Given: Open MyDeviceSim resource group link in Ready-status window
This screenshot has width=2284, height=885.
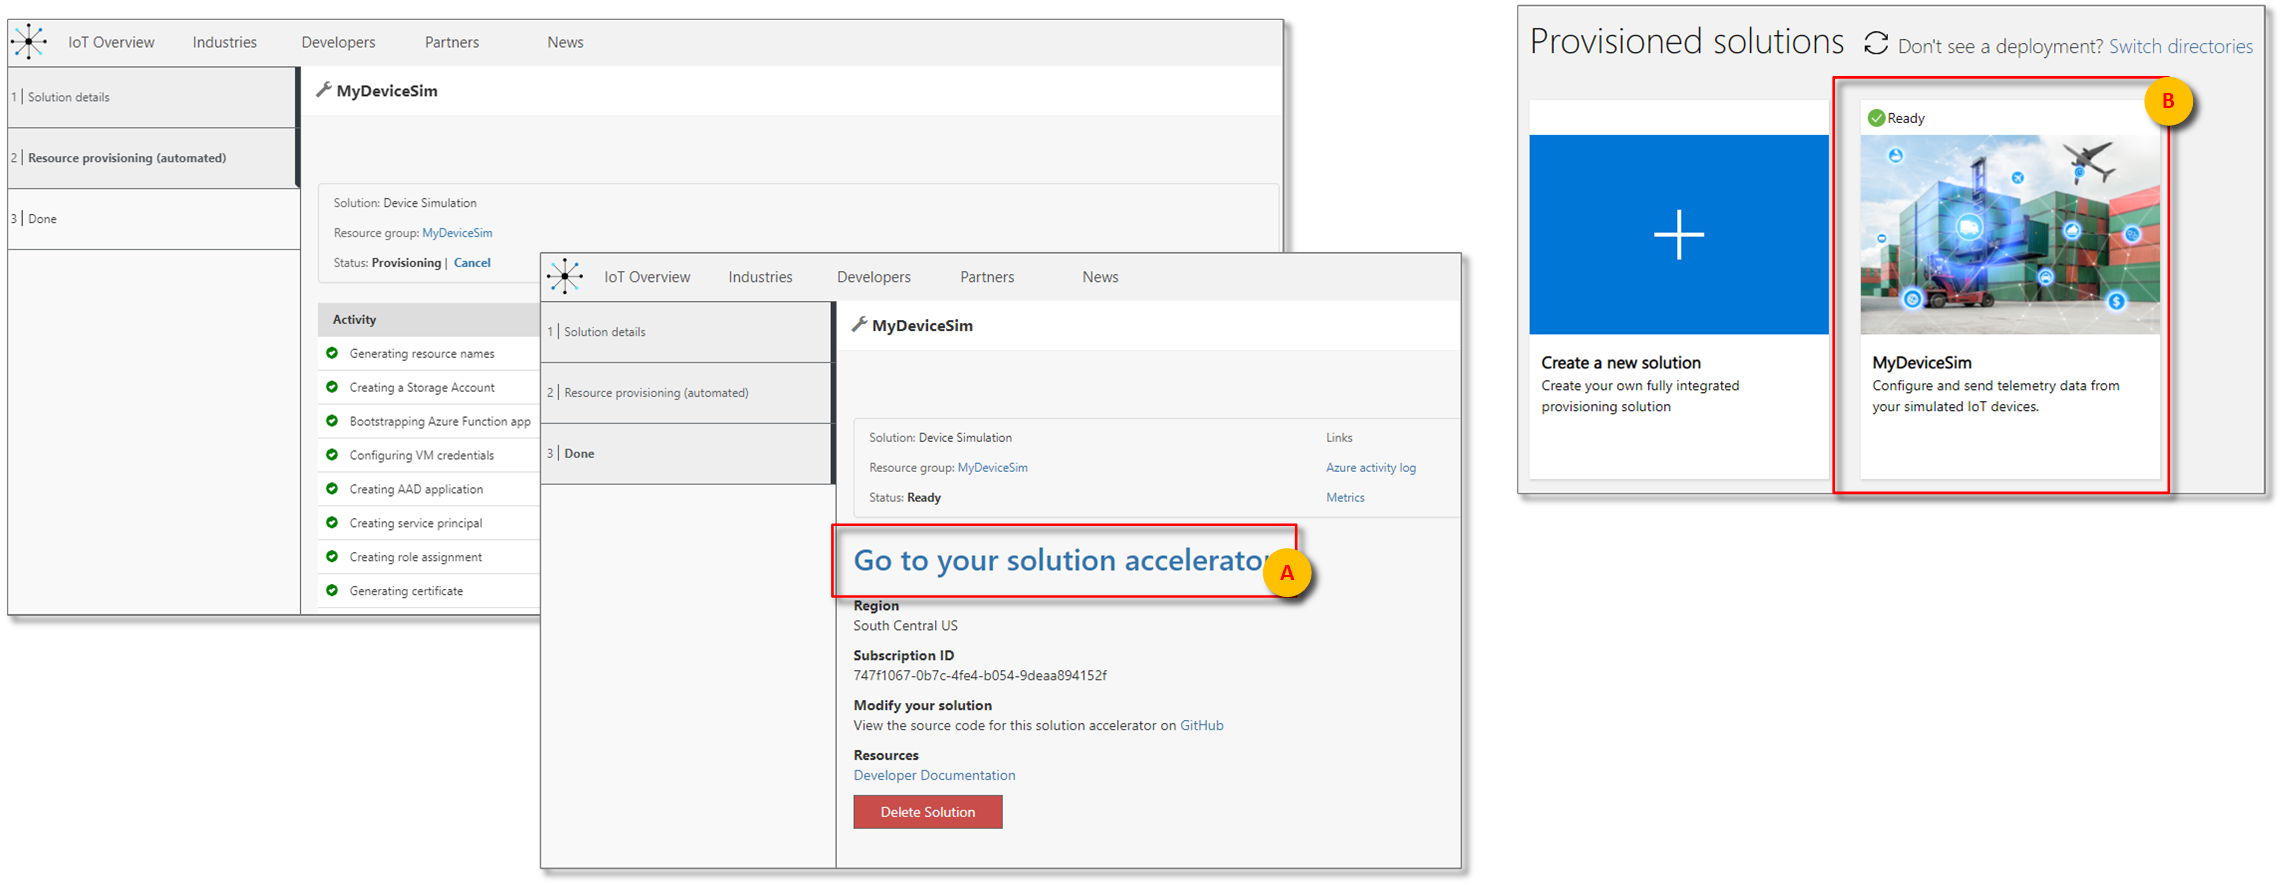Looking at the screenshot, I should coord(992,467).
